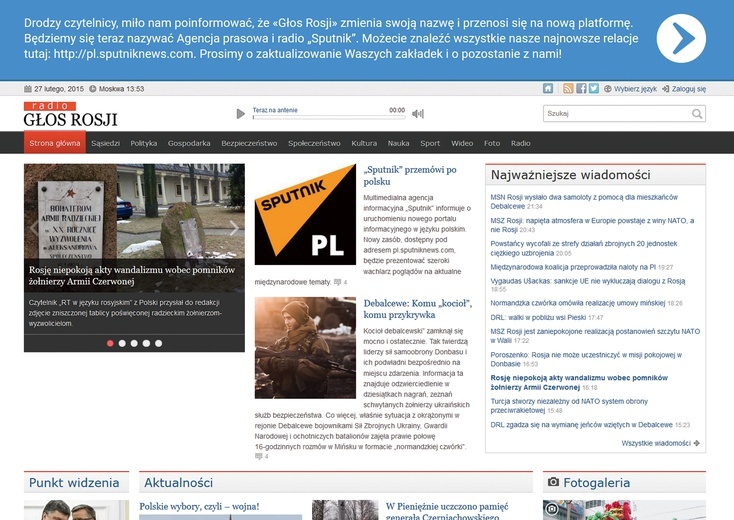
Task: Open news: MSZ Rosji jest zaniepokojone
Action: click(595, 336)
